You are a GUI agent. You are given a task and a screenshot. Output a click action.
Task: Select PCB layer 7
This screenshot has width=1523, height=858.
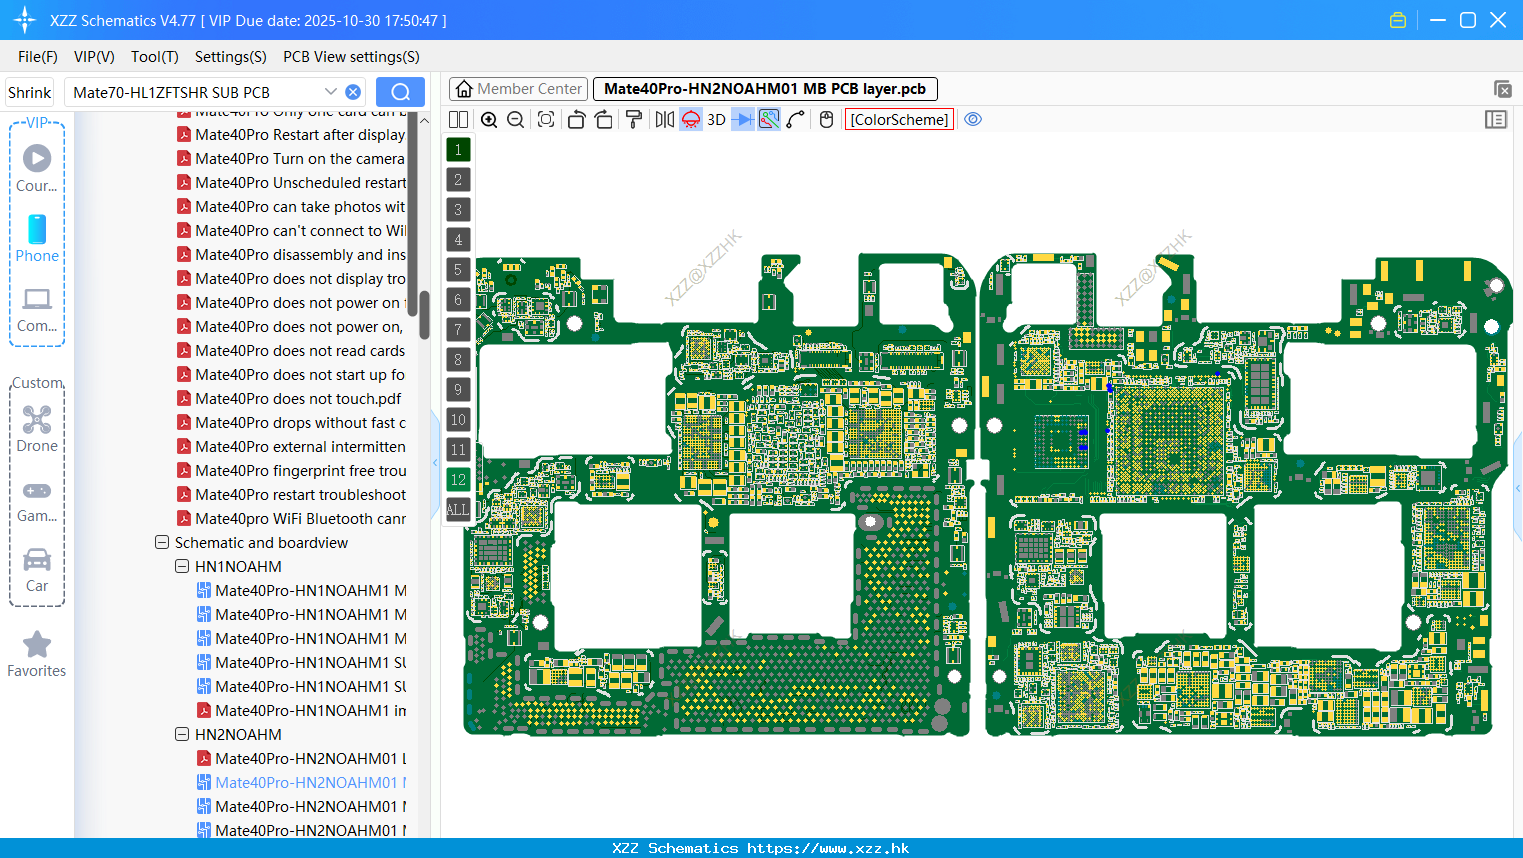458,330
